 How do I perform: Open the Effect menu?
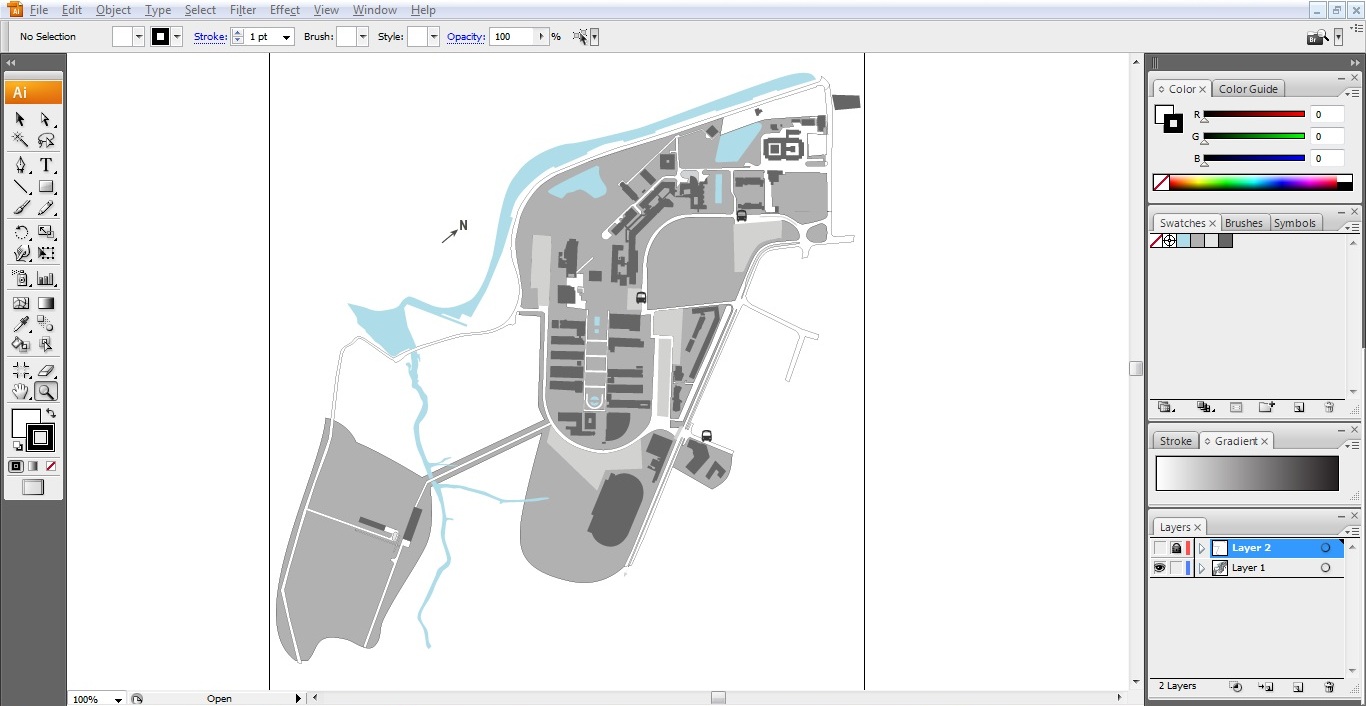pyautogui.click(x=284, y=10)
